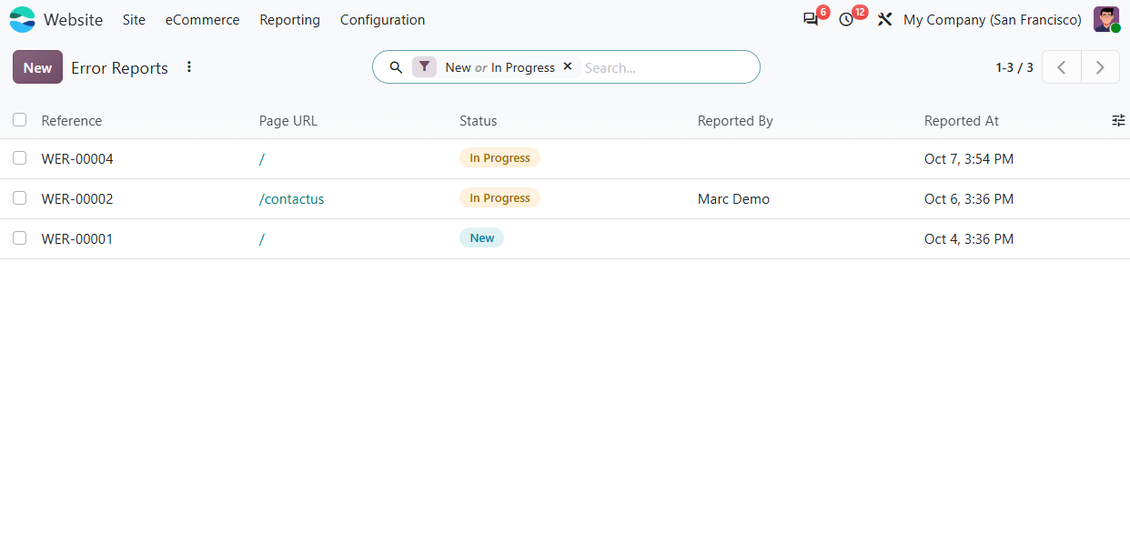Select the WER-00002 row checkbox
Image resolution: width=1130 pixels, height=535 pixels.
tap(19, 198)
